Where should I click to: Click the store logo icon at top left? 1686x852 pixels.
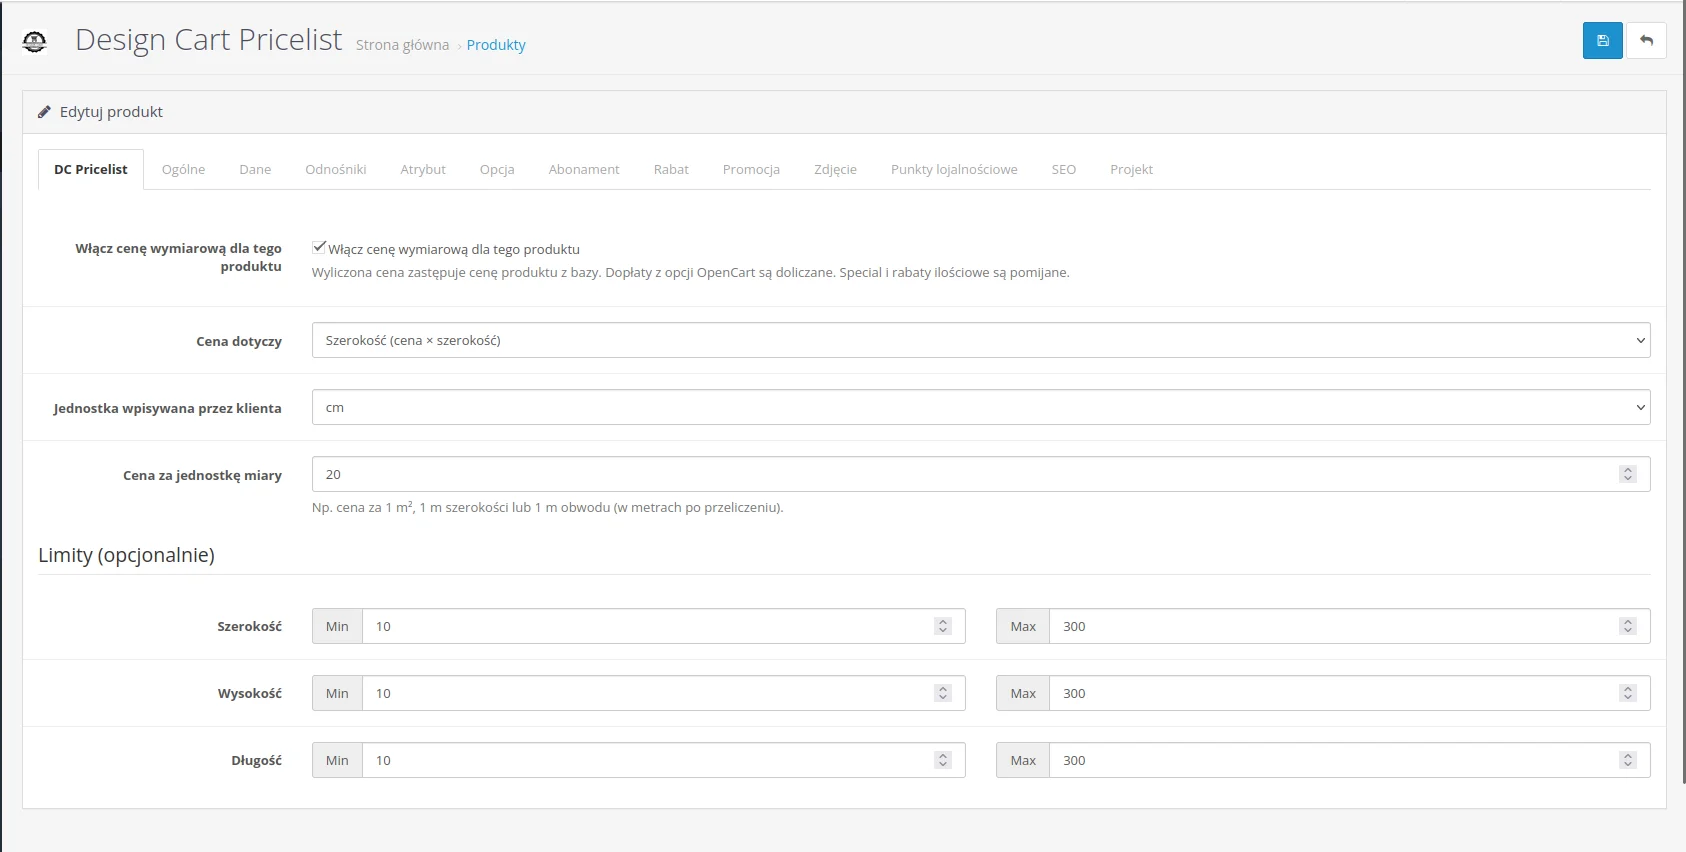[34, 42]
